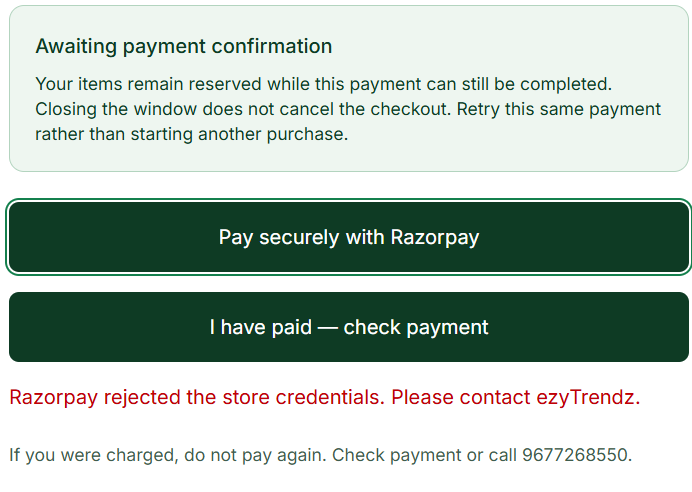Click the word Razorpay on the pay button

click(x=435, y=237)
